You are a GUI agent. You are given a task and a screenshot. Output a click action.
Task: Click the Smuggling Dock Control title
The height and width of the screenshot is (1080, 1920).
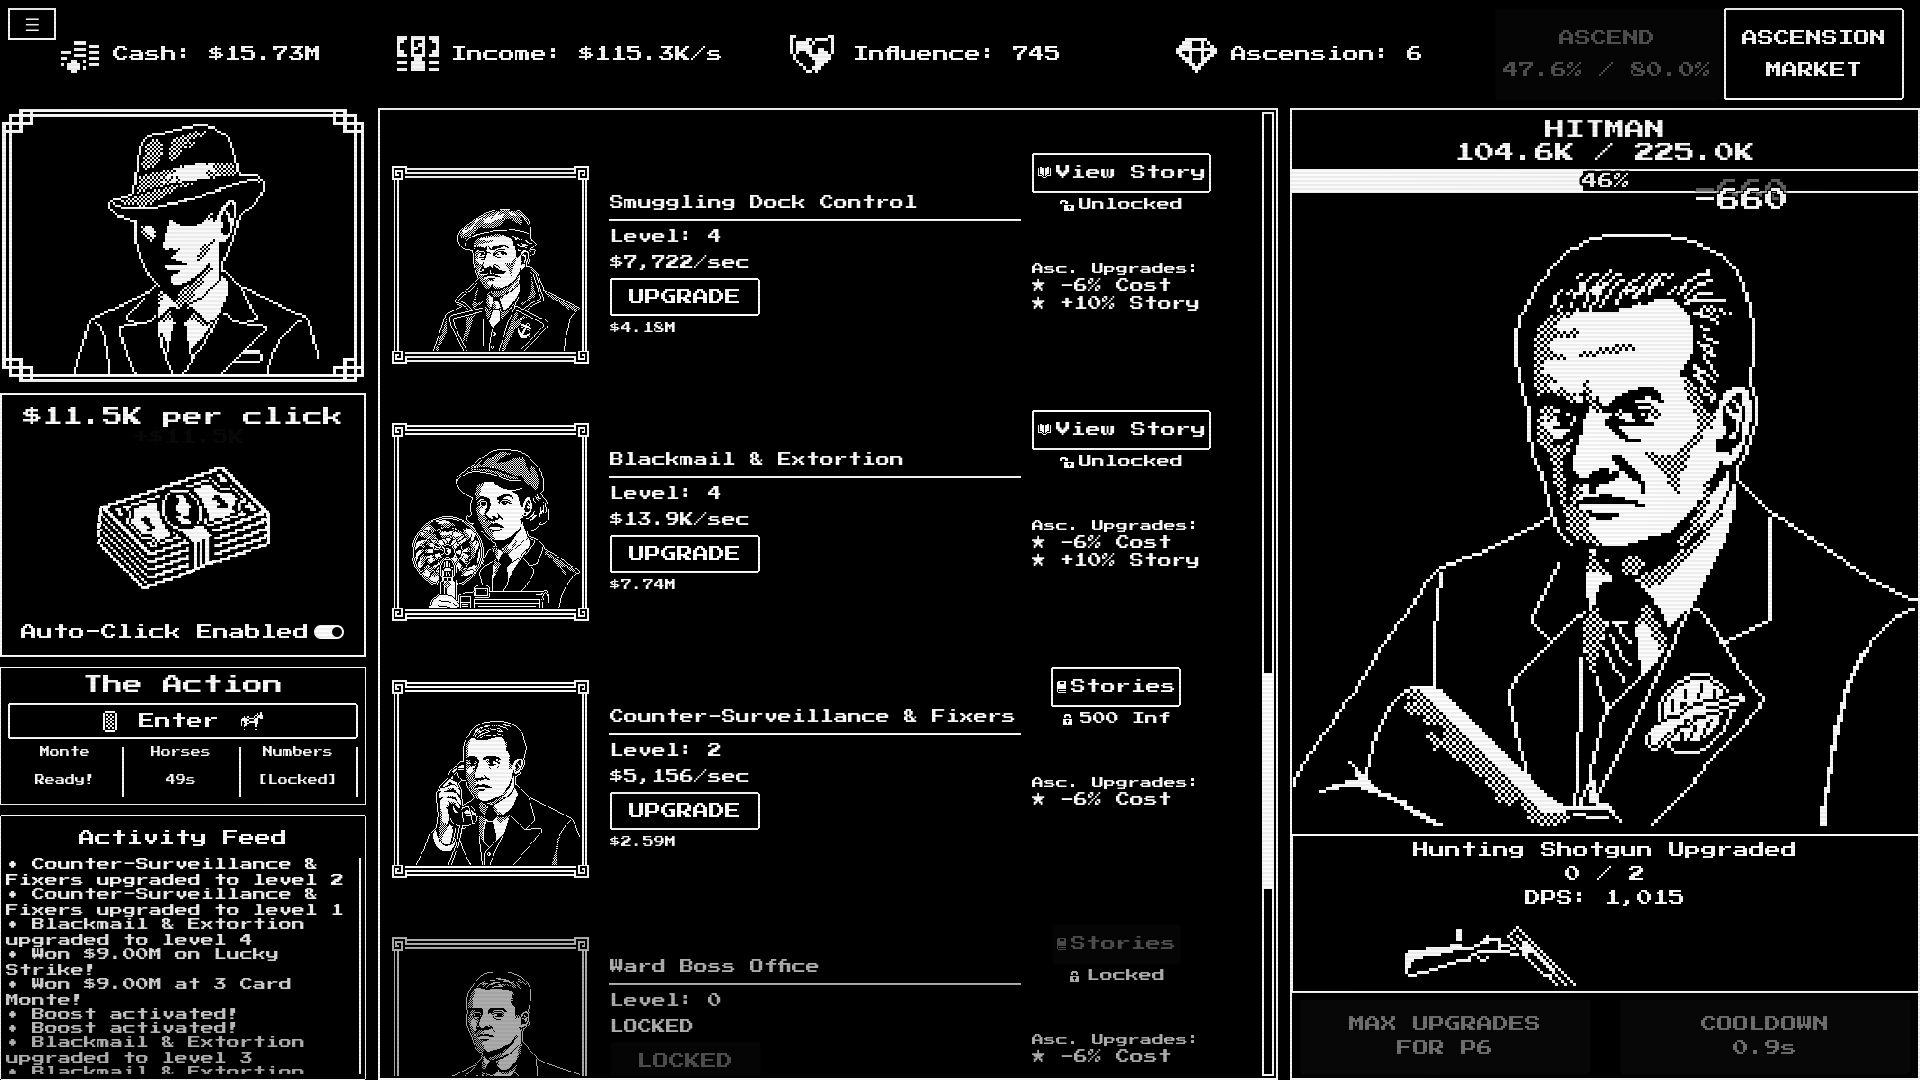pyautogui.click(x=763, y=202)
